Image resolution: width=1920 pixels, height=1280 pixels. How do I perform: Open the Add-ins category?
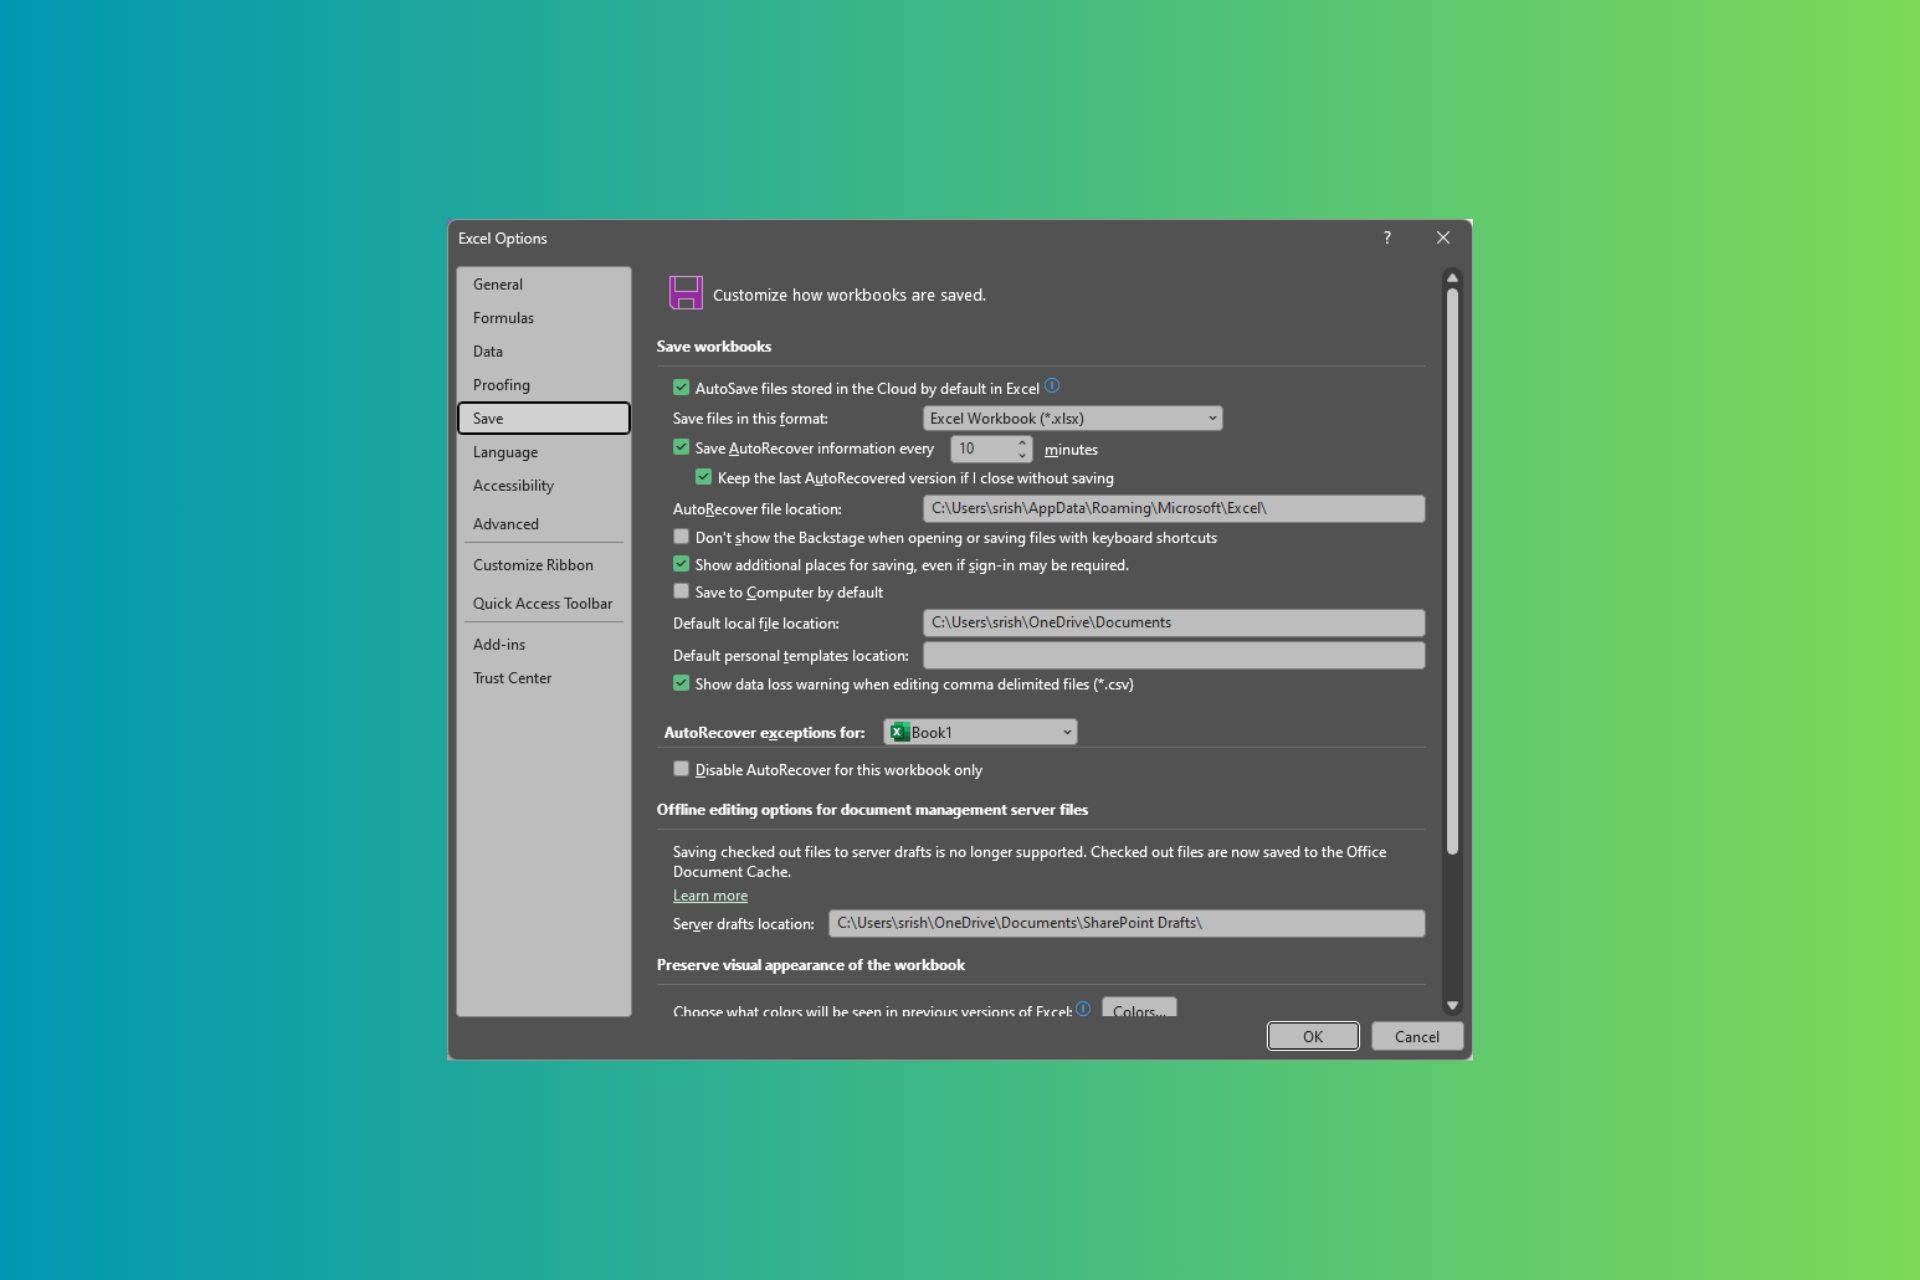tap(544, 644)
